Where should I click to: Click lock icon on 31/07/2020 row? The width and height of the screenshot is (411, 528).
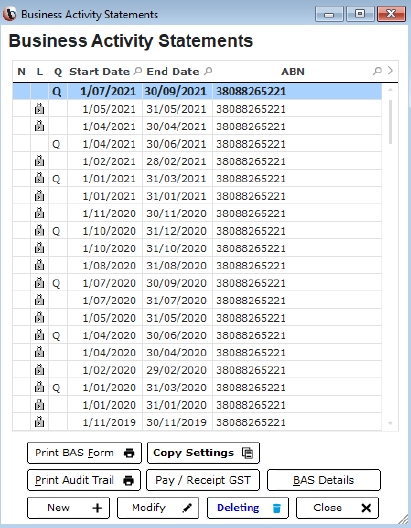pyautogui.click(x=39, y=300)
